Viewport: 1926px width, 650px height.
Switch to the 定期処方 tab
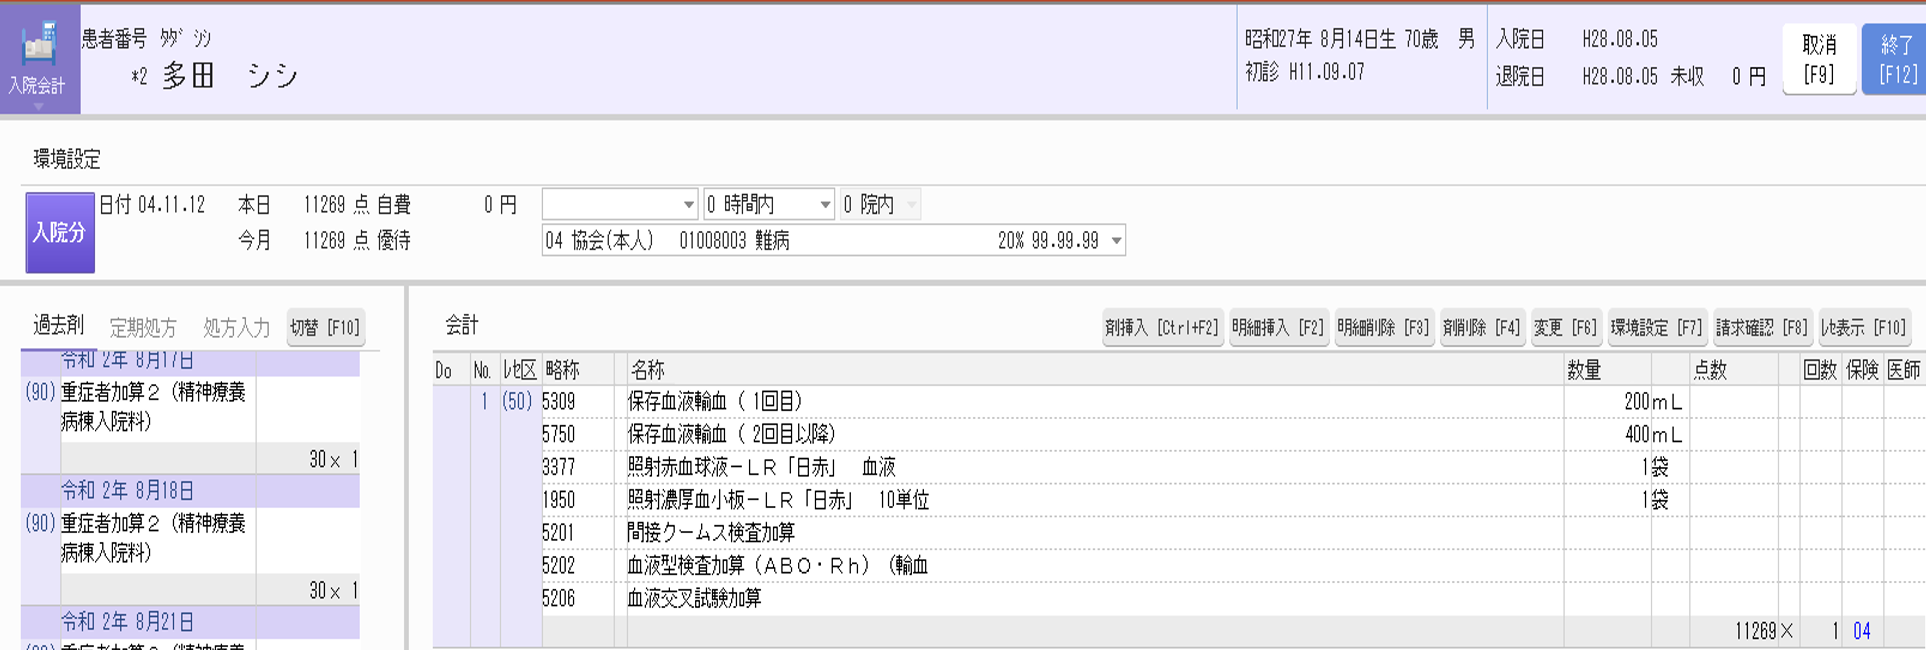(142, 328)
